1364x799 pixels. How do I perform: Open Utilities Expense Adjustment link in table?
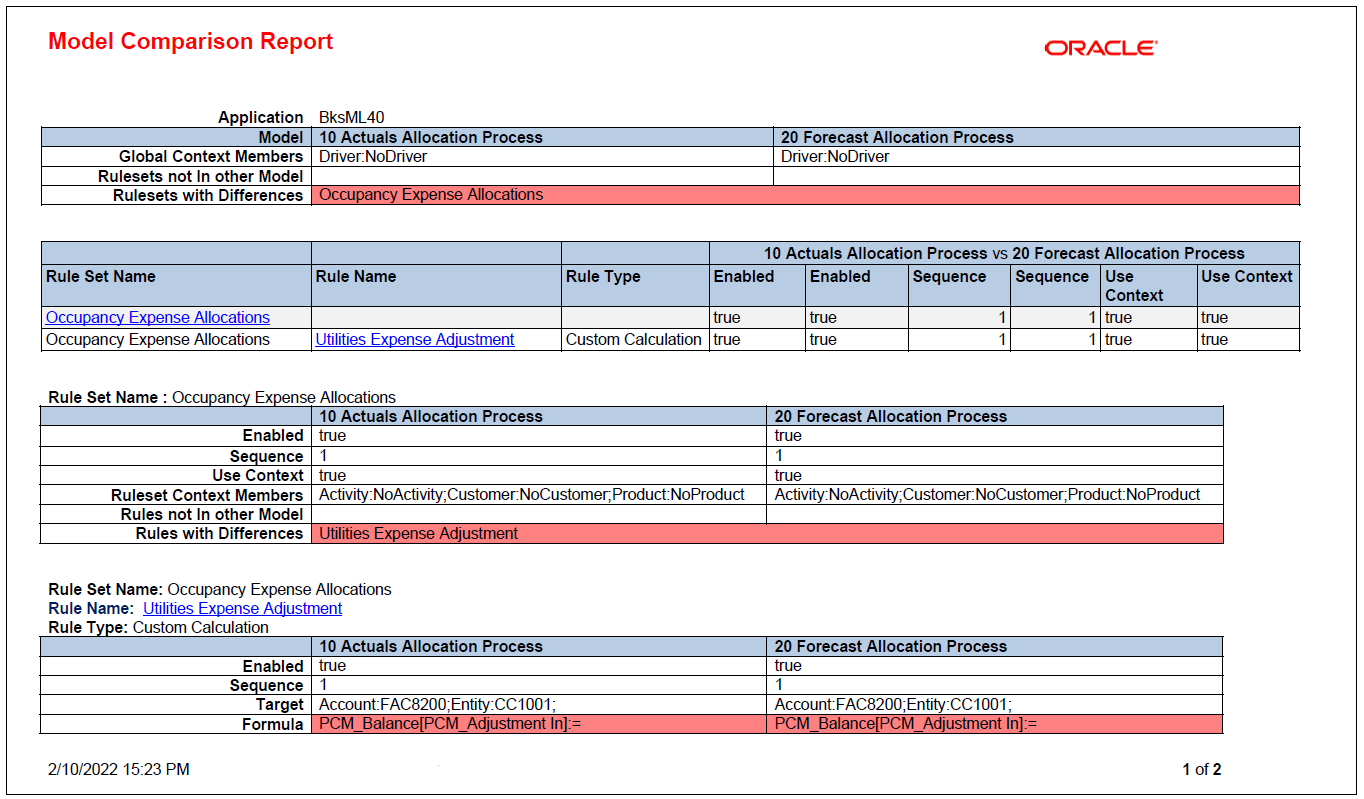(x=415, y=339)
